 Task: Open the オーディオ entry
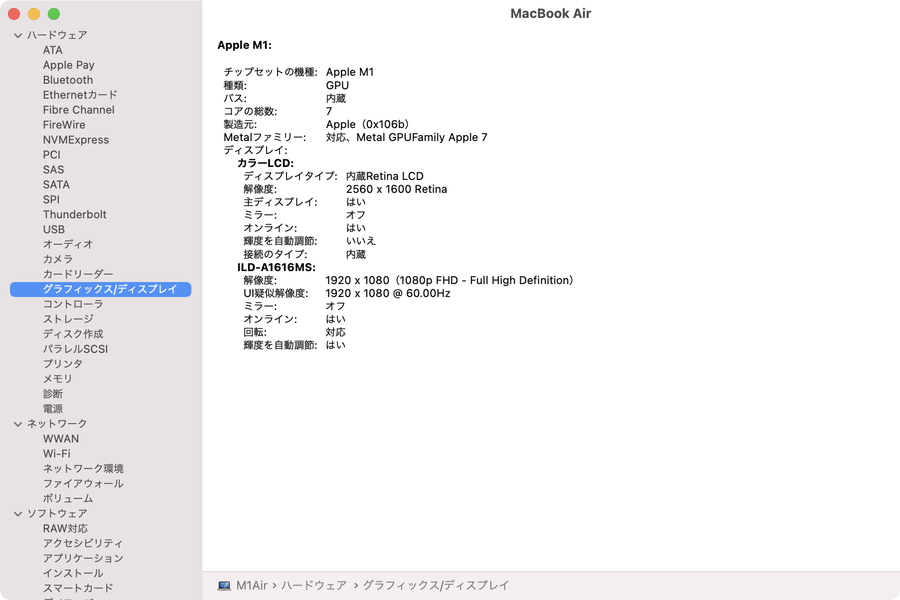68,245
